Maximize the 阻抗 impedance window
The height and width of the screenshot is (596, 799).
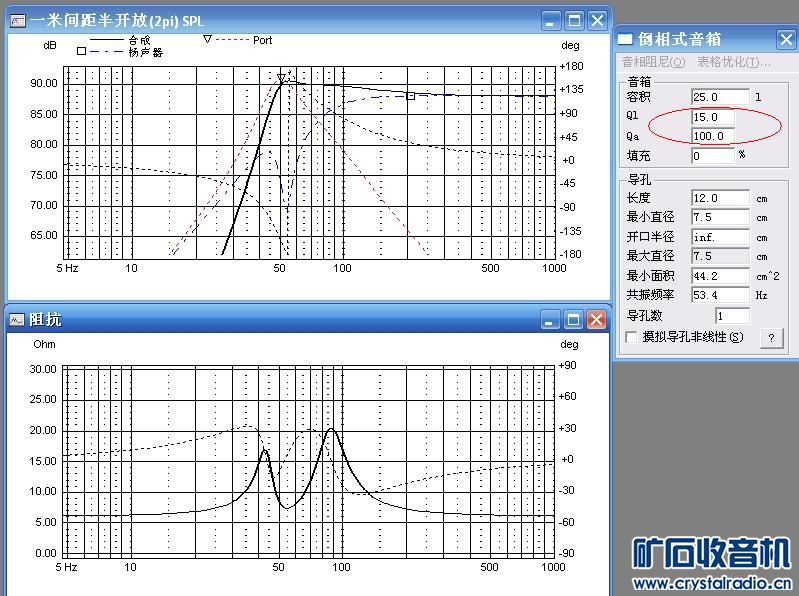(573, 320)
